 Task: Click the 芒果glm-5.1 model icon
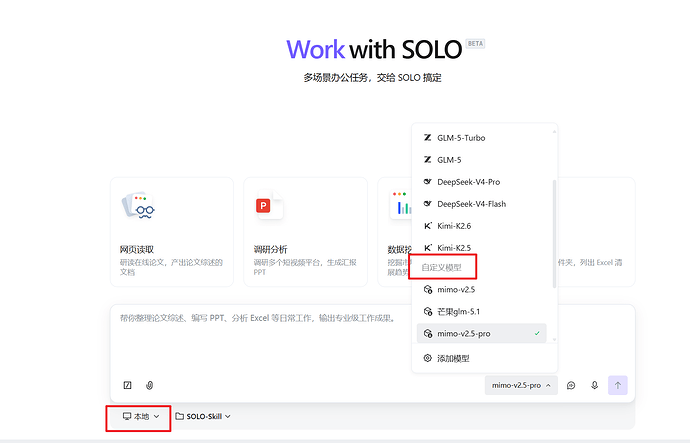[x=427, y=311]
